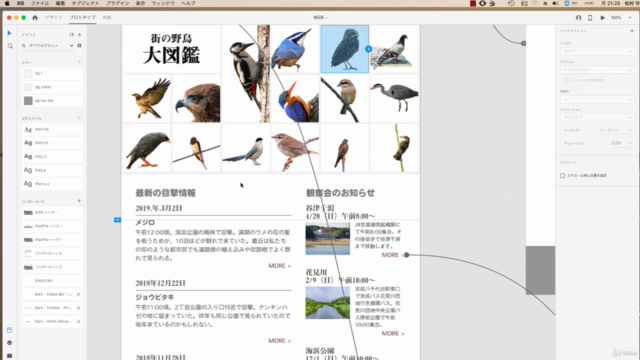
Task: Select the owl image on the artboard
Action: (x=344, y=49)
